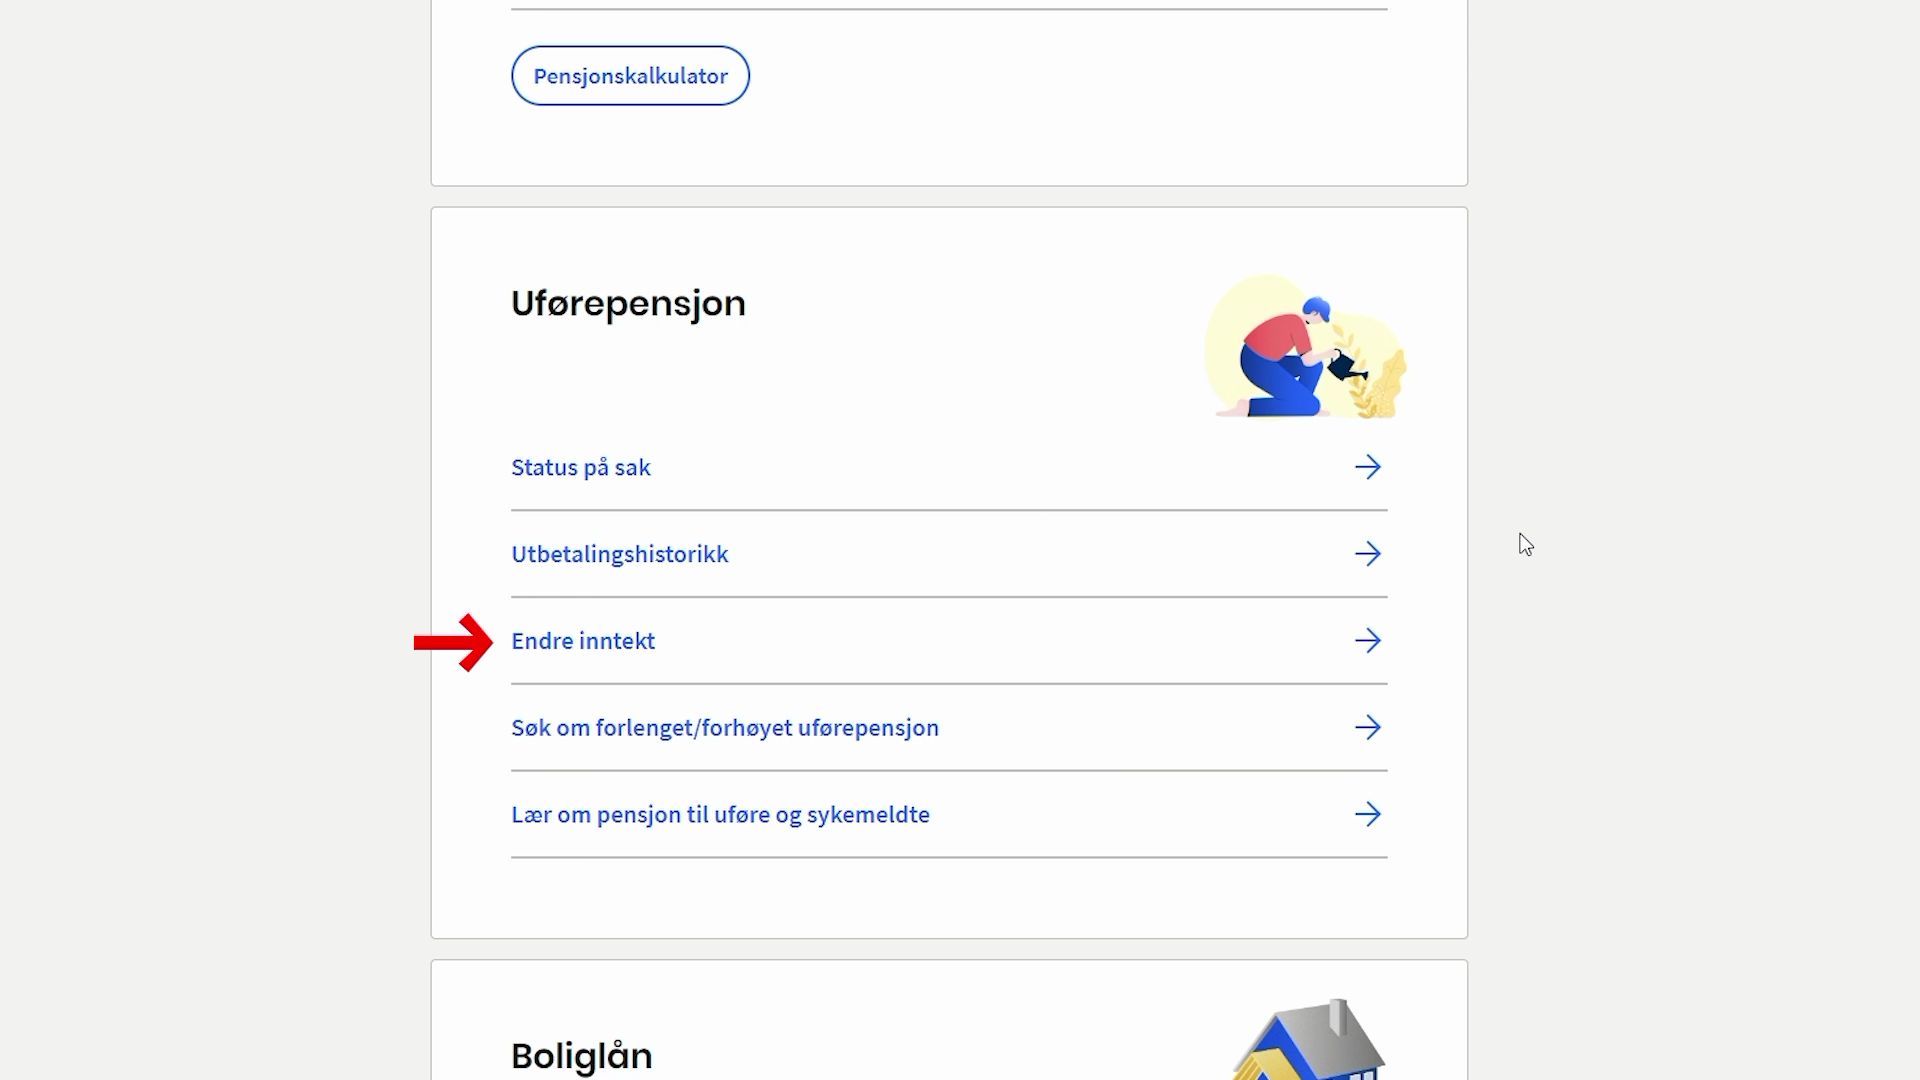
Task: Click the black watering can in the illustration
Action: point(1345,367)
